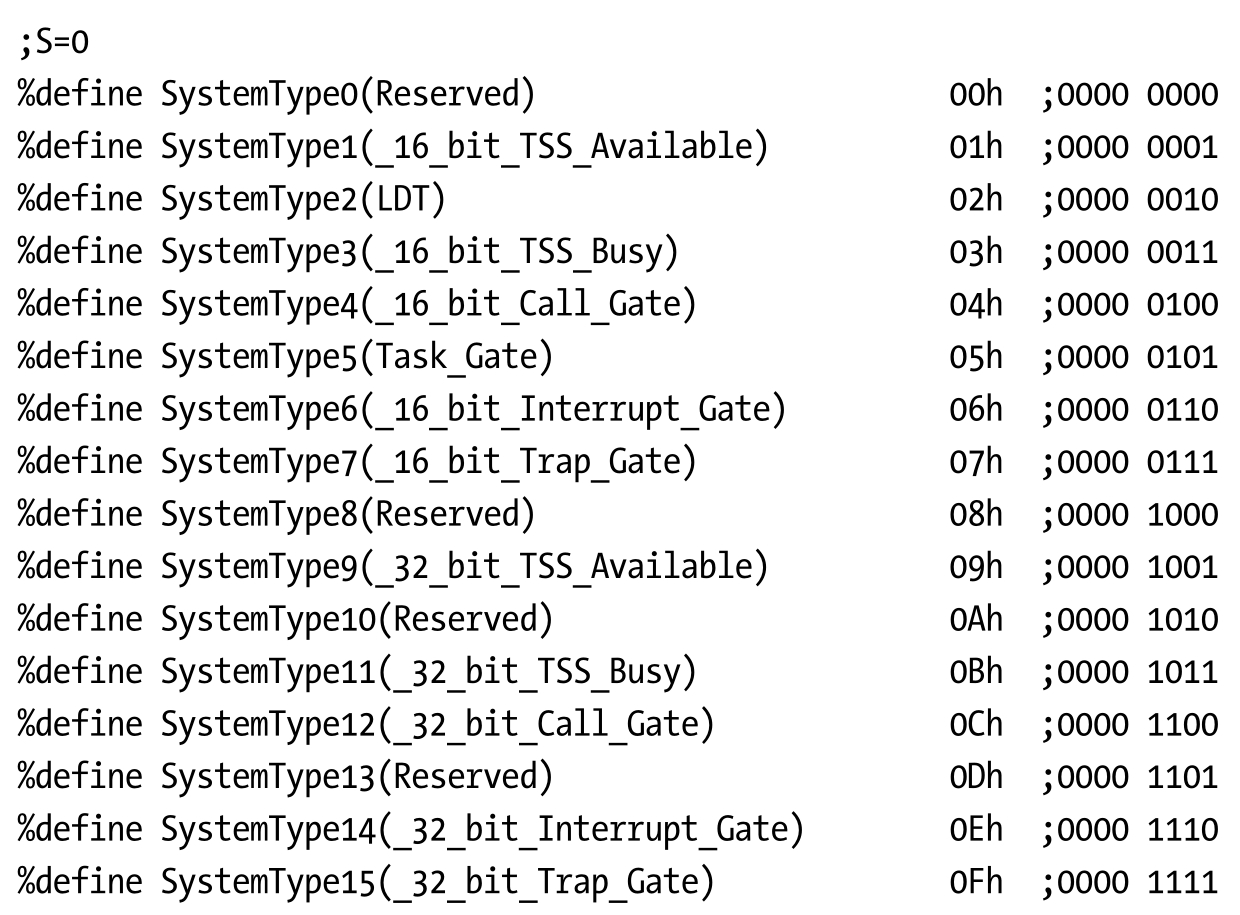Screen dimensions: 1240x915
Task: Click on SystemType6(_16_bit_Interrupt_Gate)
Action: click(x=473, y=409)
